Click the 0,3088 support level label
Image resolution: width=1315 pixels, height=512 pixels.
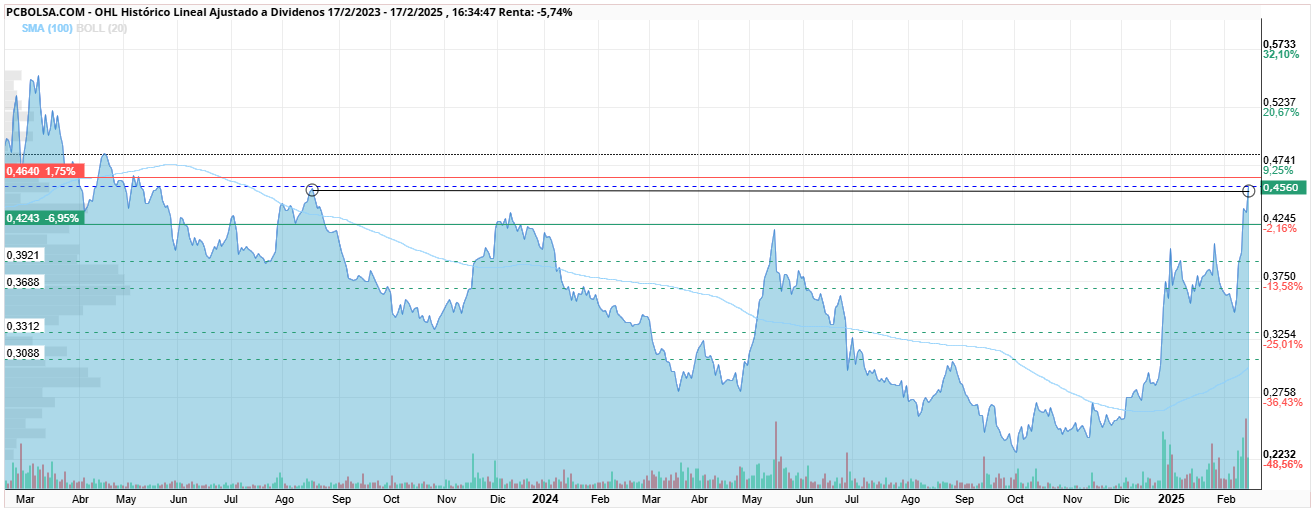point(23,353)
